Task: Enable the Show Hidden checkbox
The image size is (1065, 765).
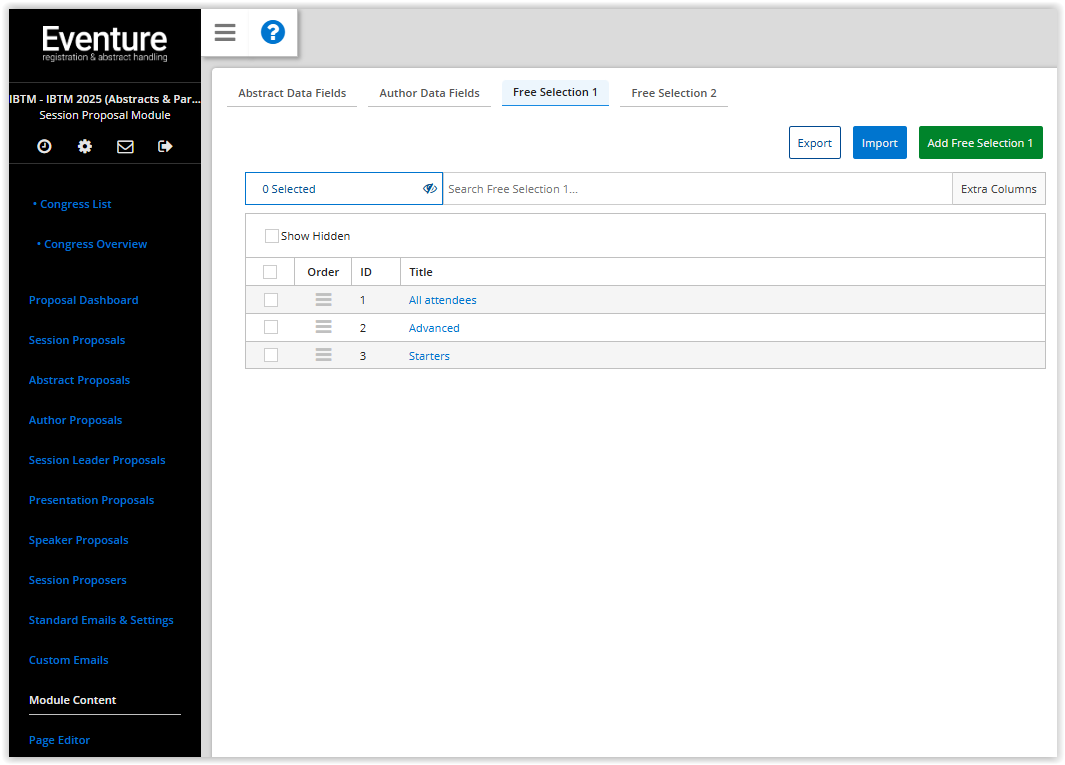Action: (x=272, y=236)
